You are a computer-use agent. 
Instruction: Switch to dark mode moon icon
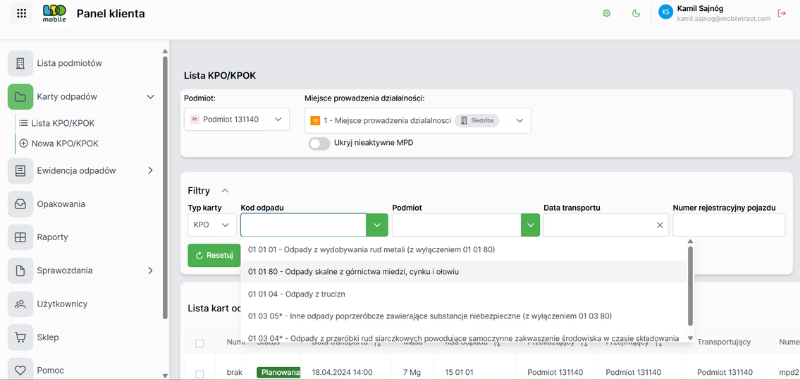coord(636,14)
